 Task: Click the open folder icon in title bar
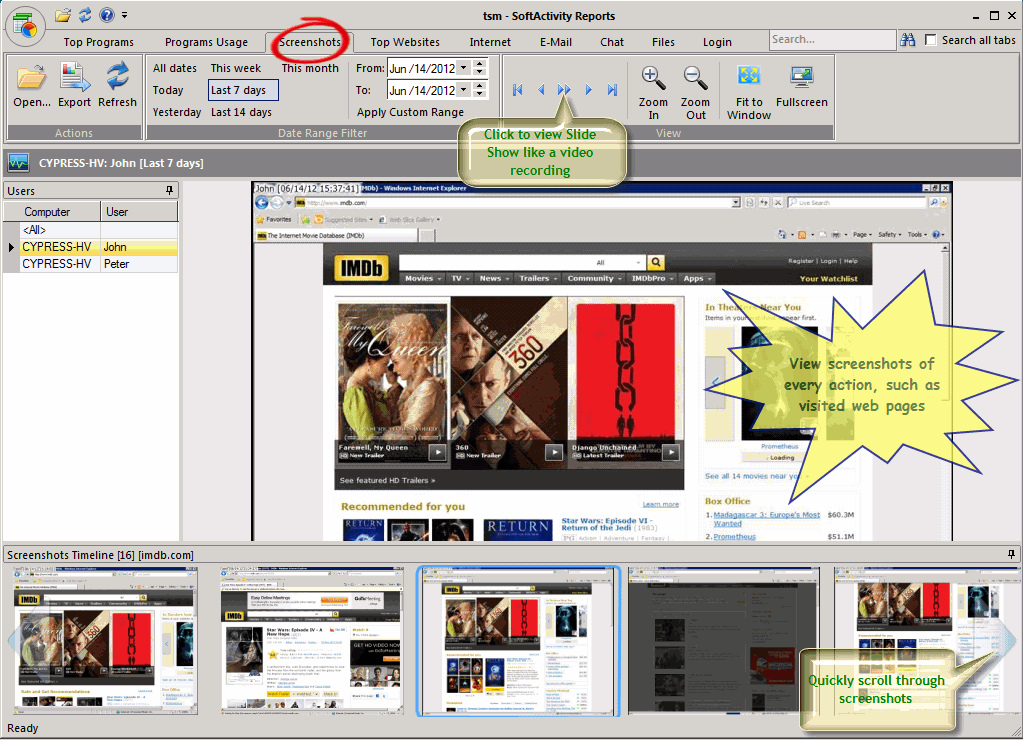point(63,15)
